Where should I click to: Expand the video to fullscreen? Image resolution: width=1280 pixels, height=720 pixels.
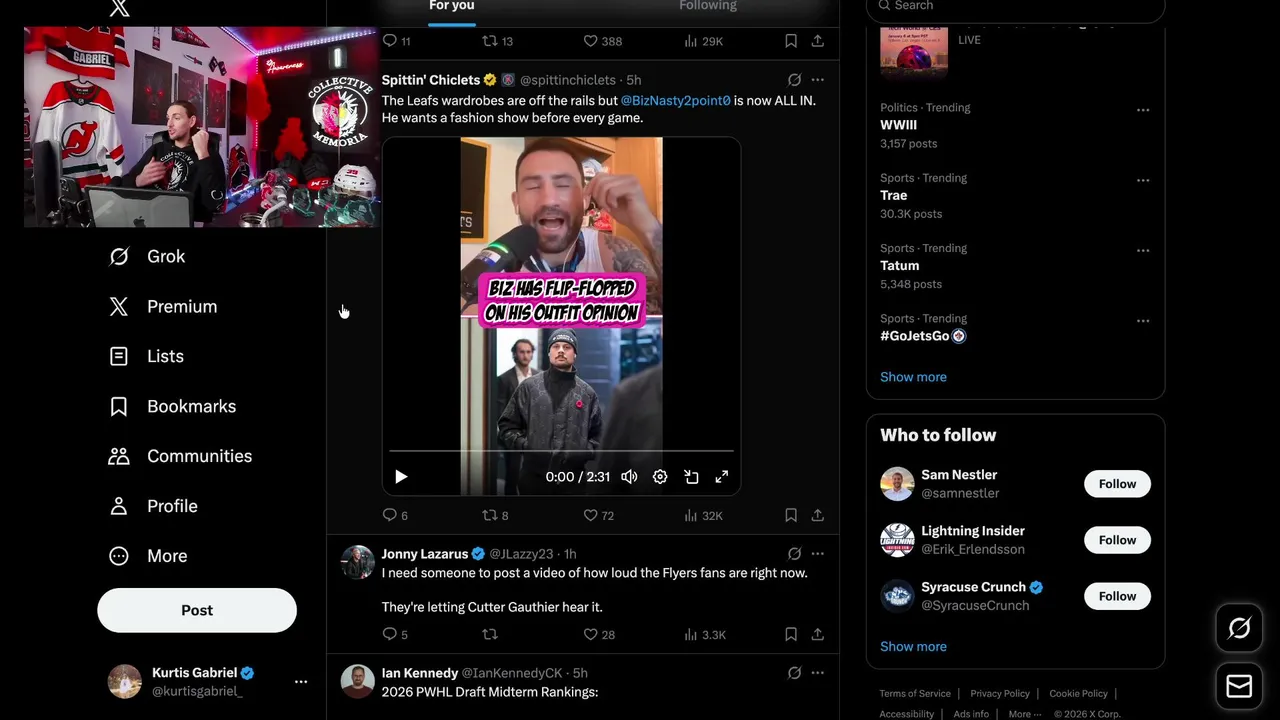(x=722, y=477)
